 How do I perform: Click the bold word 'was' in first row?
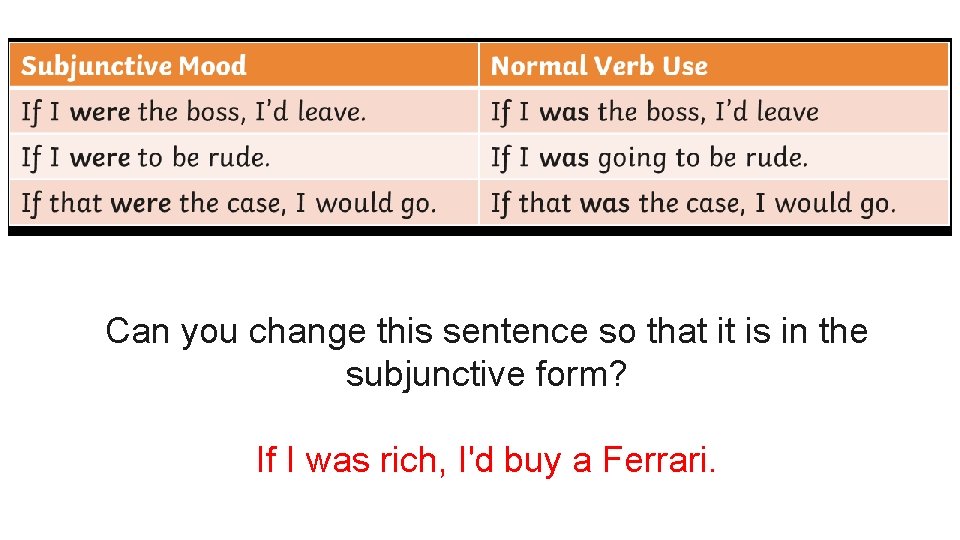[x=564, y=113]
